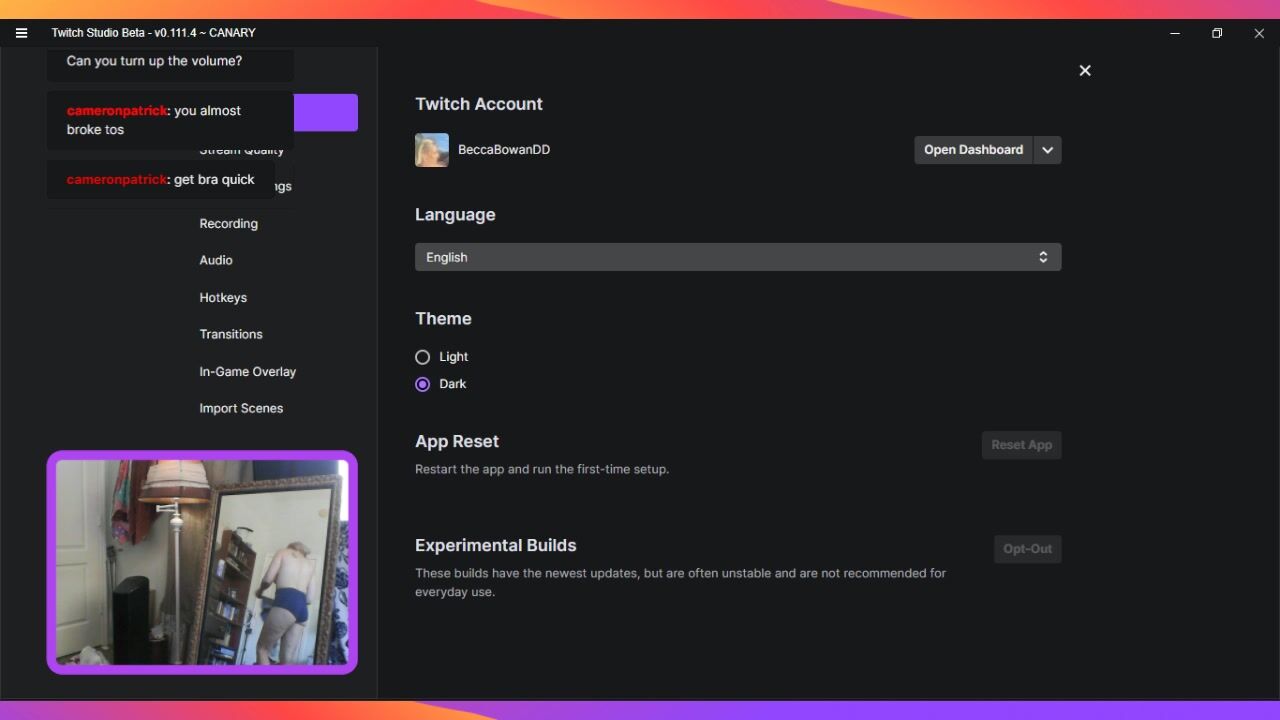The width and height of the screenshot is (1280, 720).
Task: Go to Recording settings
Action: [229, 224]
